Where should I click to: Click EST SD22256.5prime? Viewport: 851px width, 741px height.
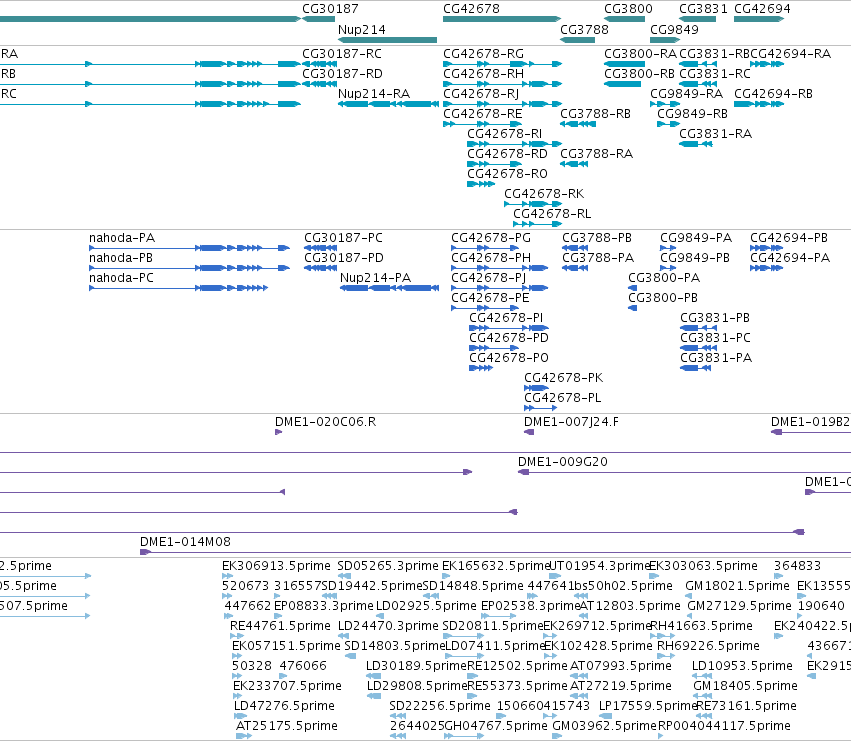point(397,716)
